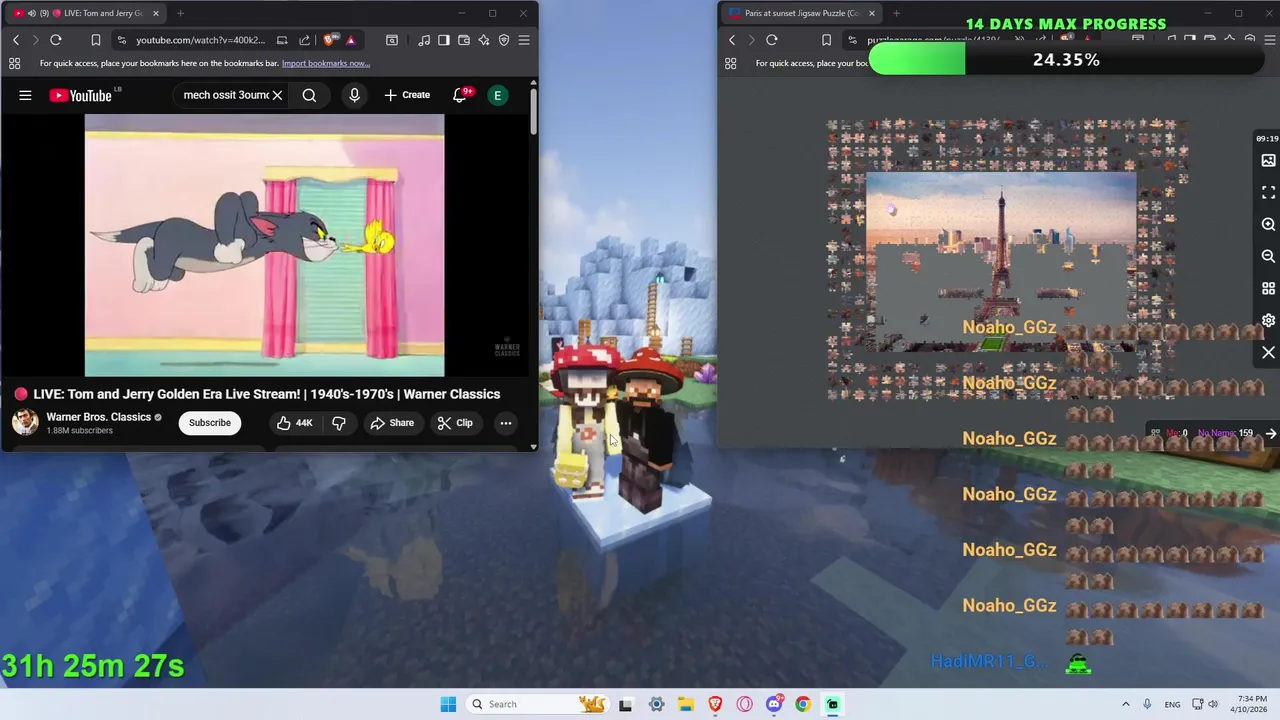Screen dimensions: 1280x720
Task: Open more actions for the video
Action: (x=506, y=423)
